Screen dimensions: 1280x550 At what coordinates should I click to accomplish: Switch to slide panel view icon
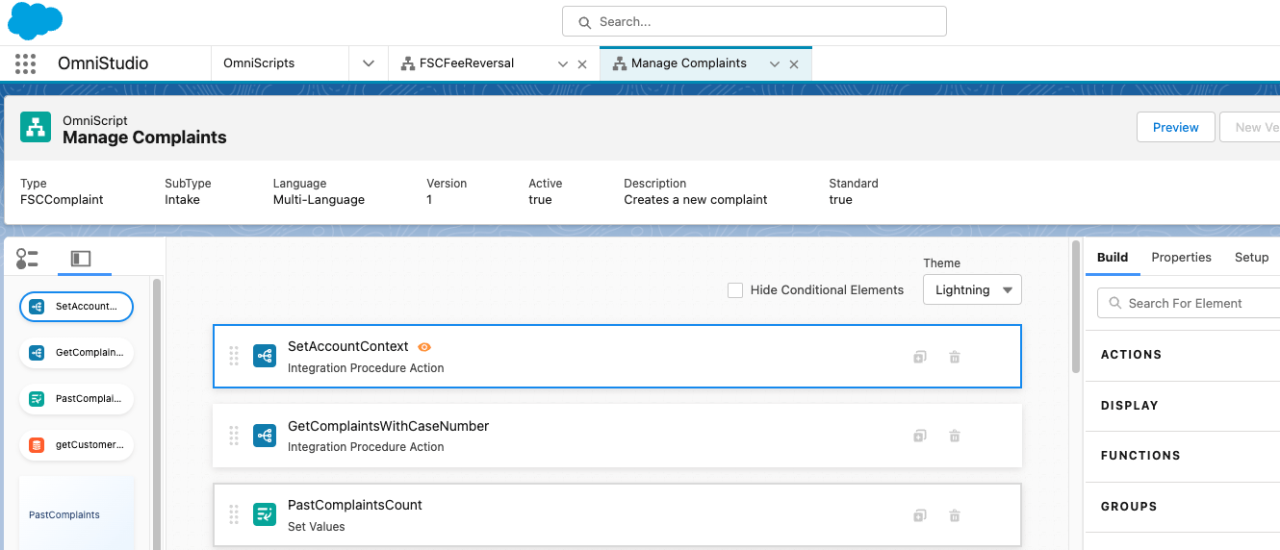click(81, 259)
